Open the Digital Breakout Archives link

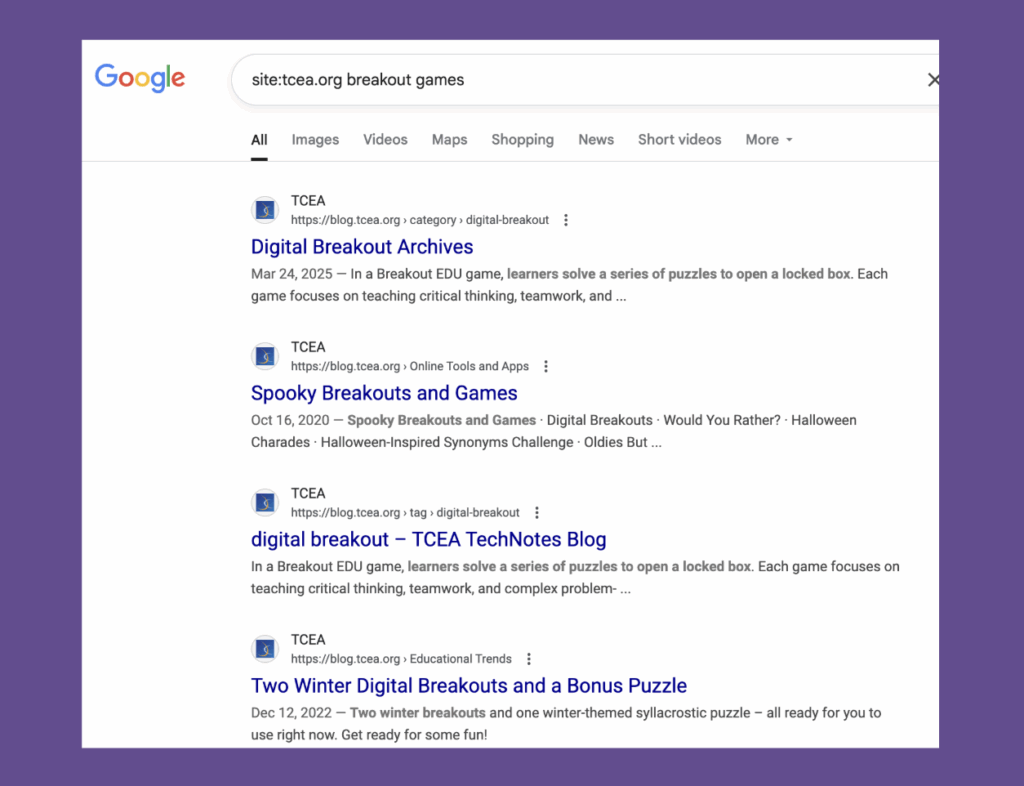362,247
